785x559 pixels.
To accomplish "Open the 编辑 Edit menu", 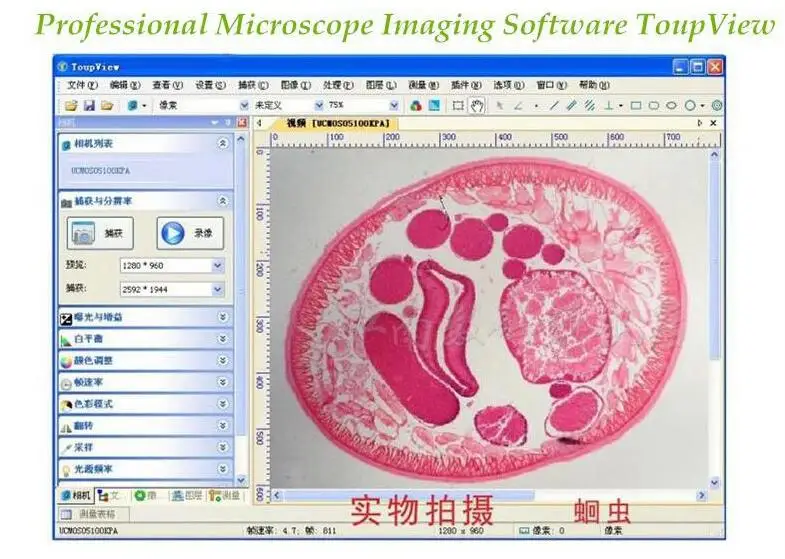I will pyautogui.click(x=125, y=85).
